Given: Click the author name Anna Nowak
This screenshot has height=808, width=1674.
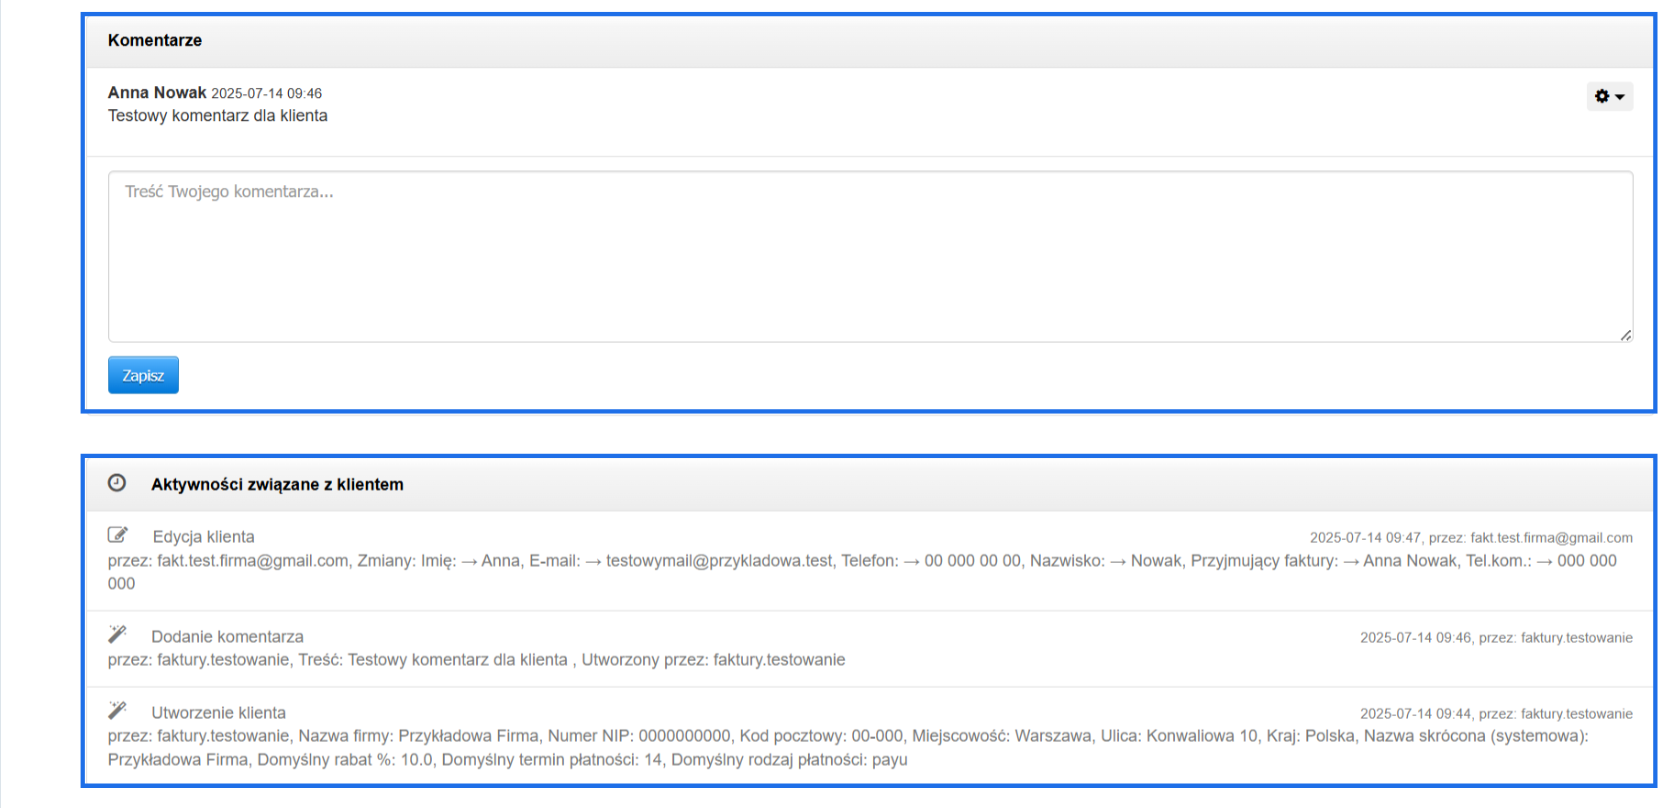Looking at the screenshot, I should click(x=157, y=92).
